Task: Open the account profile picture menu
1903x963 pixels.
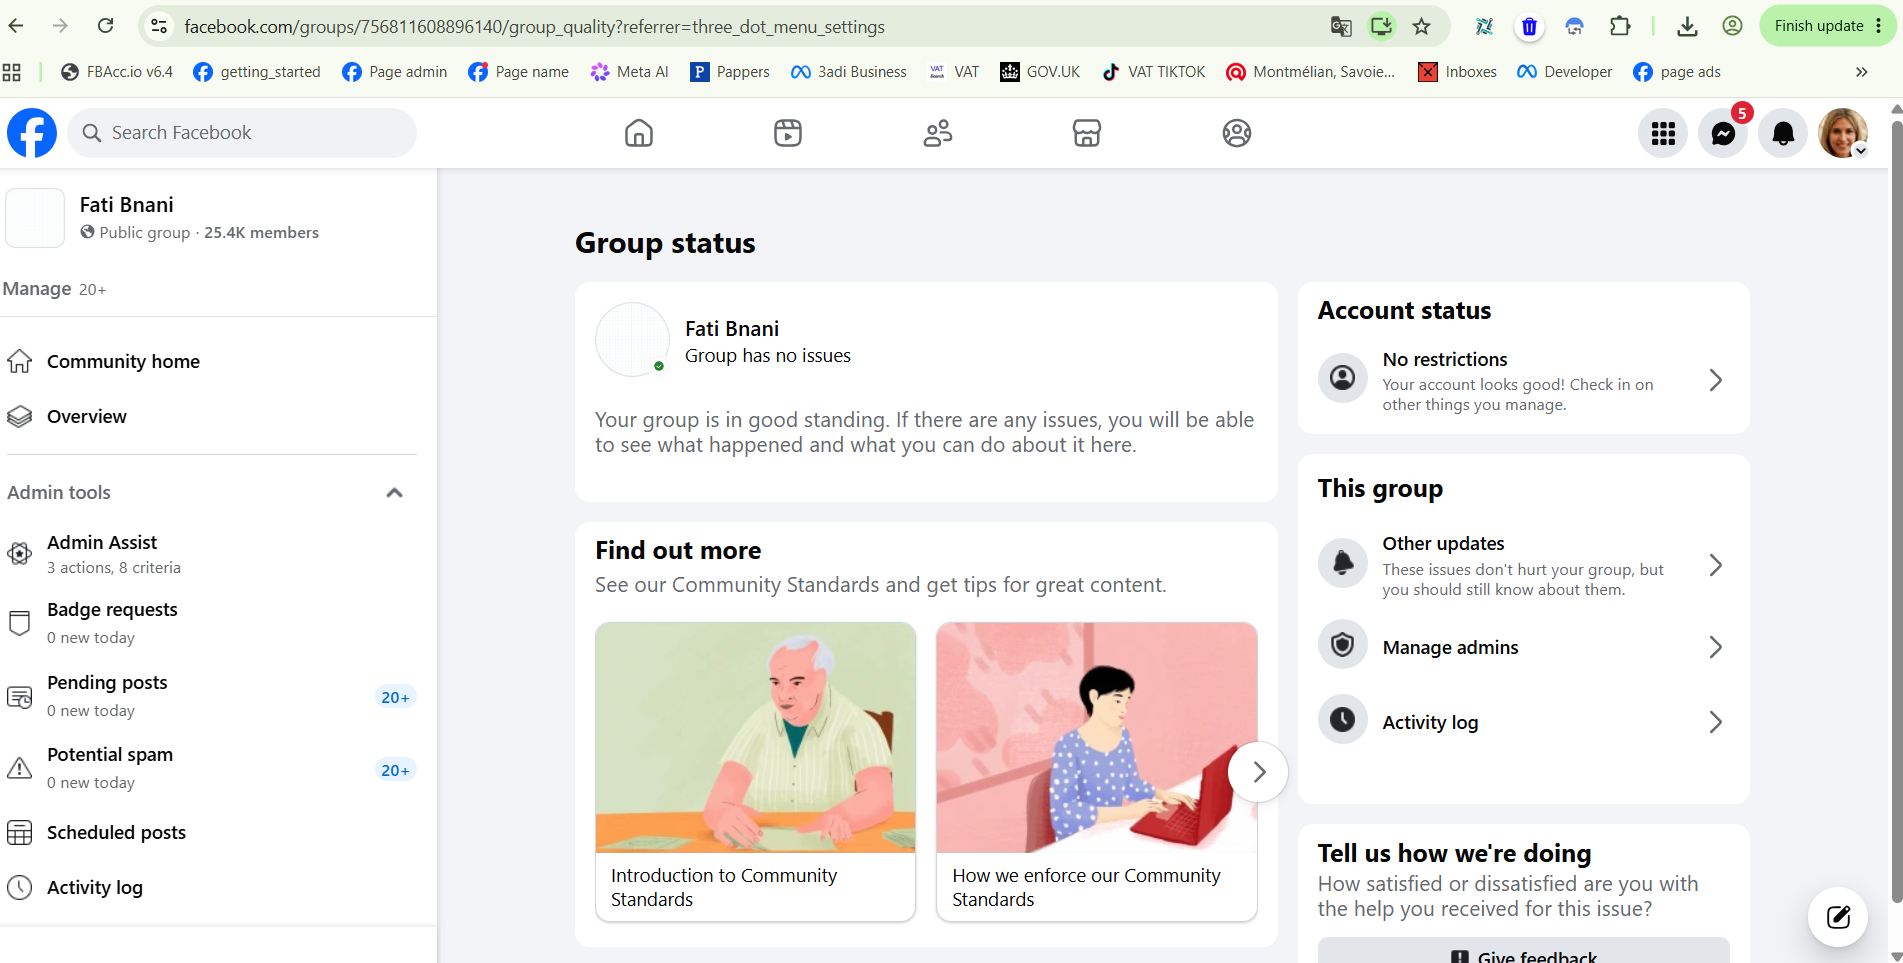Action: click(1843, 133)
